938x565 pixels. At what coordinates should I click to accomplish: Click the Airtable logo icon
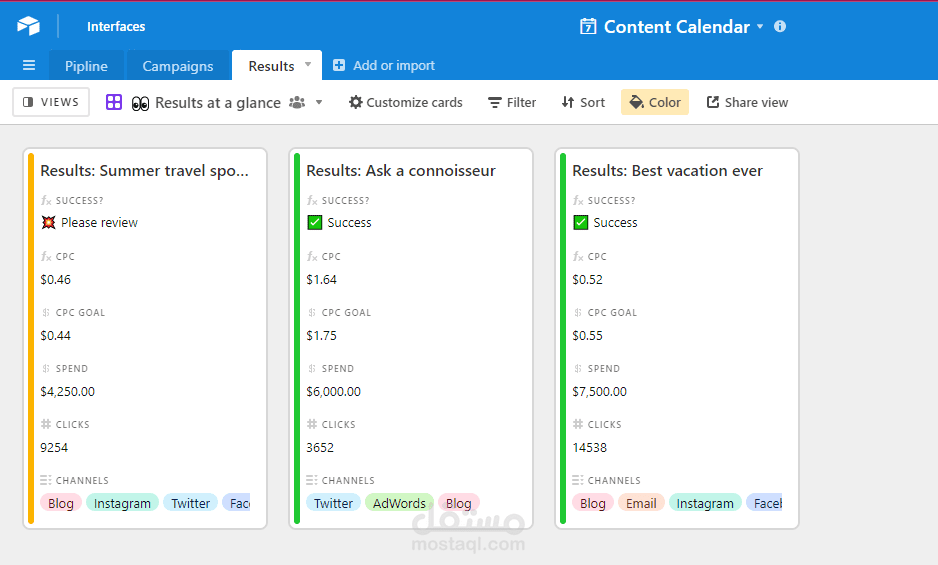tap(28, 26)
